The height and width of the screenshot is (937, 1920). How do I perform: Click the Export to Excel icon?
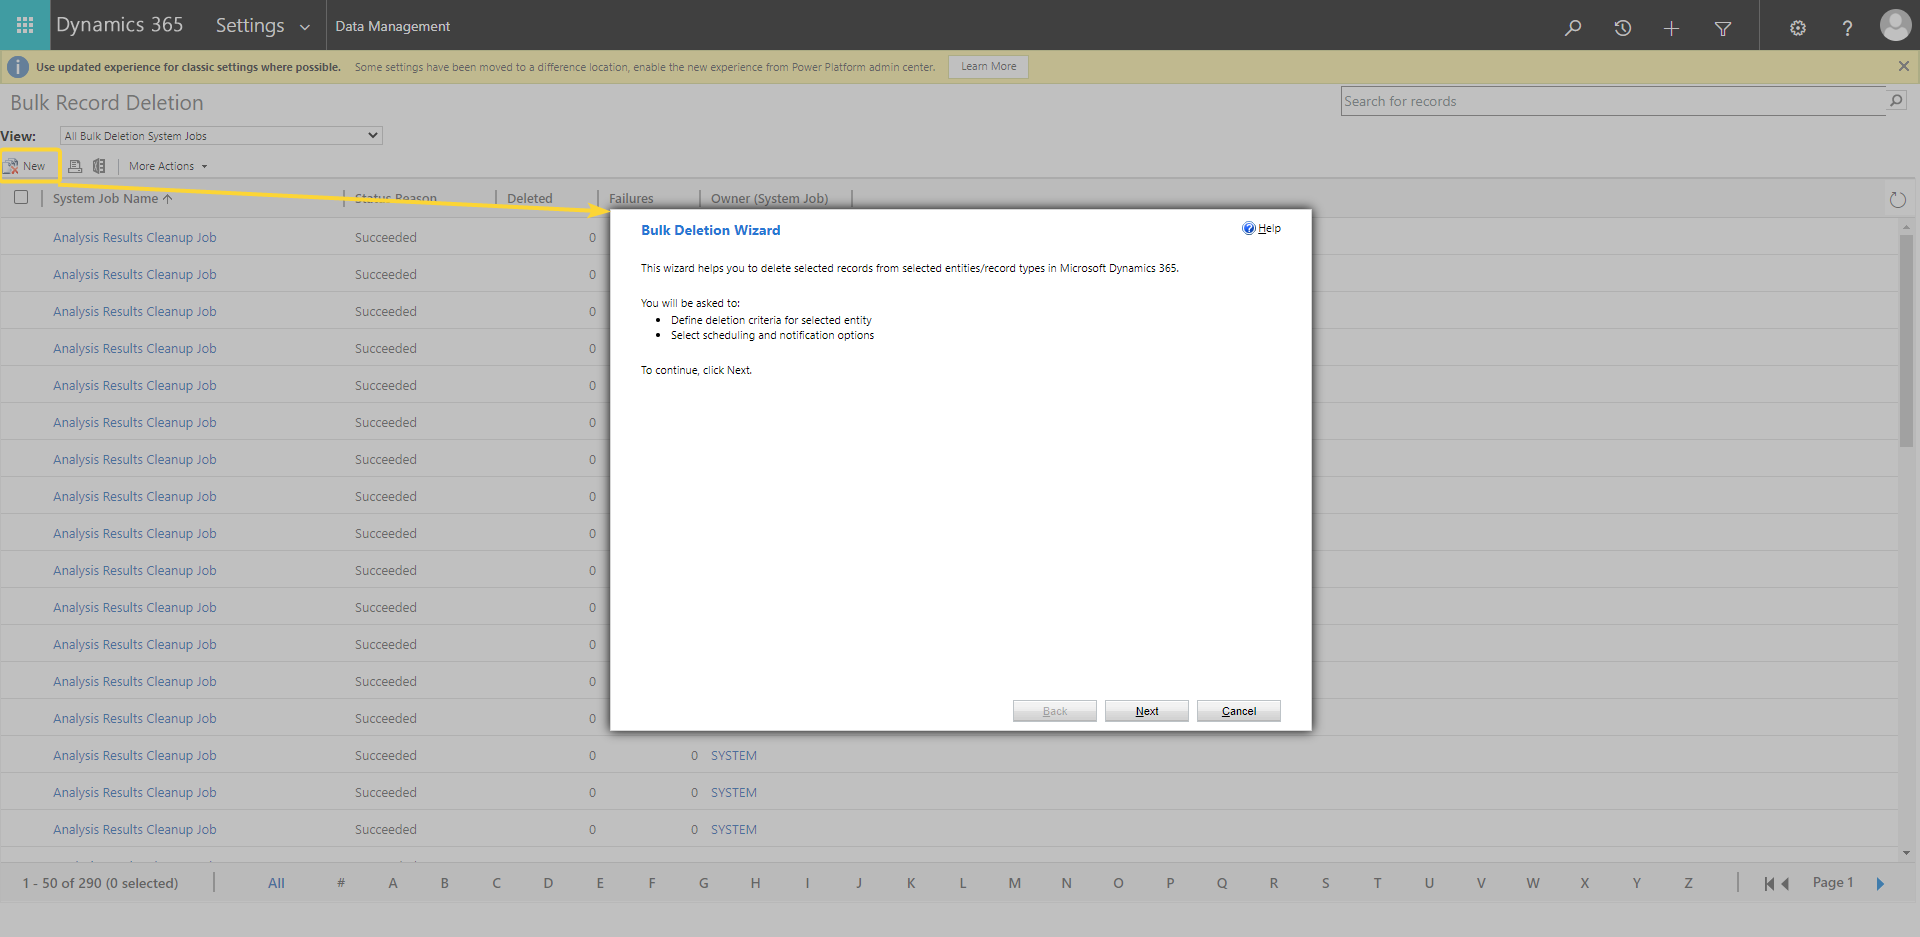[99, 166]
